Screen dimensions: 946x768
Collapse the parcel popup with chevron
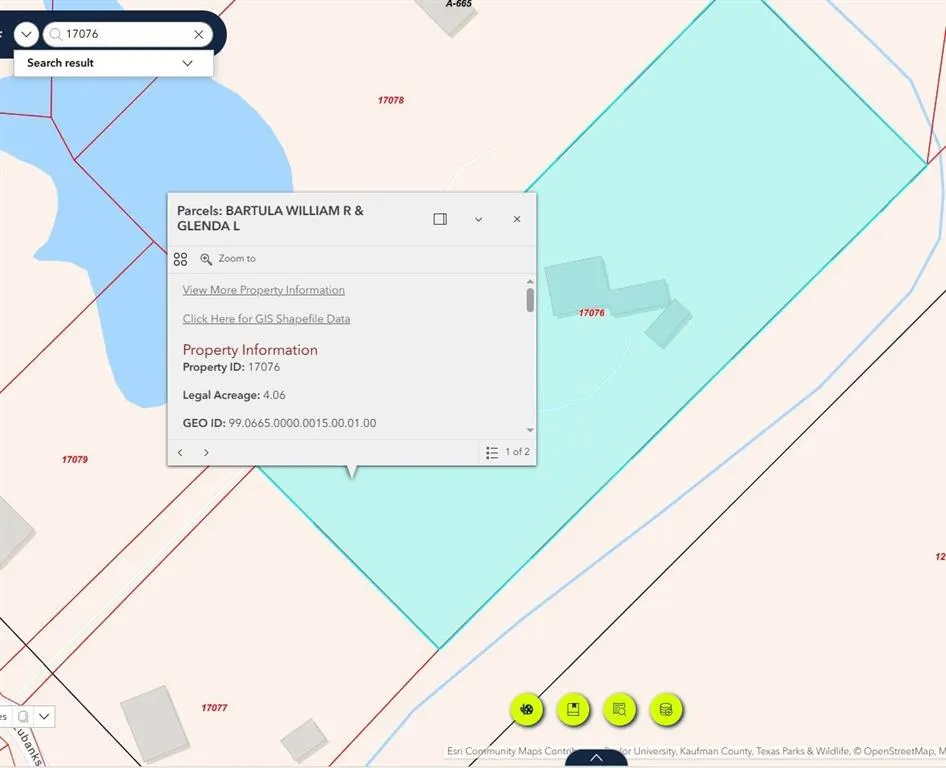click(x=478, y=219)
